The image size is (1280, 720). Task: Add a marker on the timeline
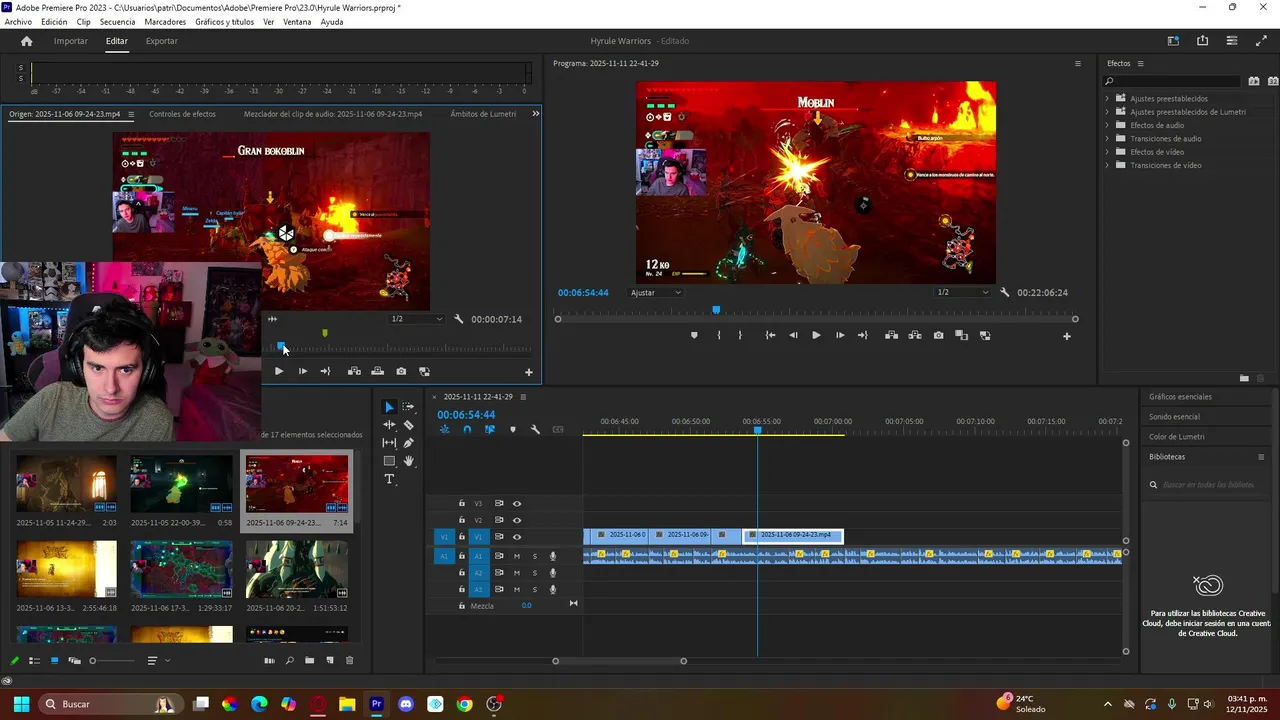click(x=513, y=430)
